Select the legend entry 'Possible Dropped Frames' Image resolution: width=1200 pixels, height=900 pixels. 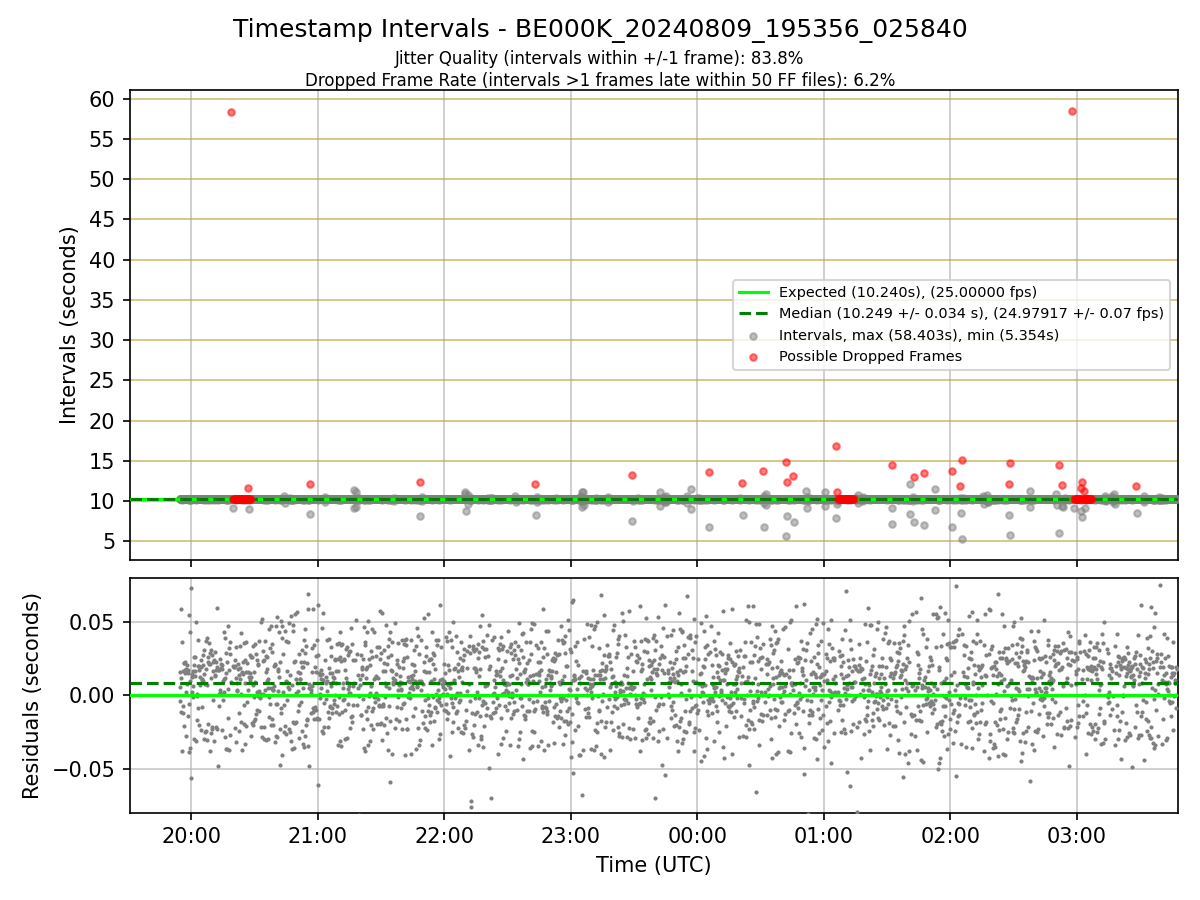pyautogui.click(x=870, y=356)
